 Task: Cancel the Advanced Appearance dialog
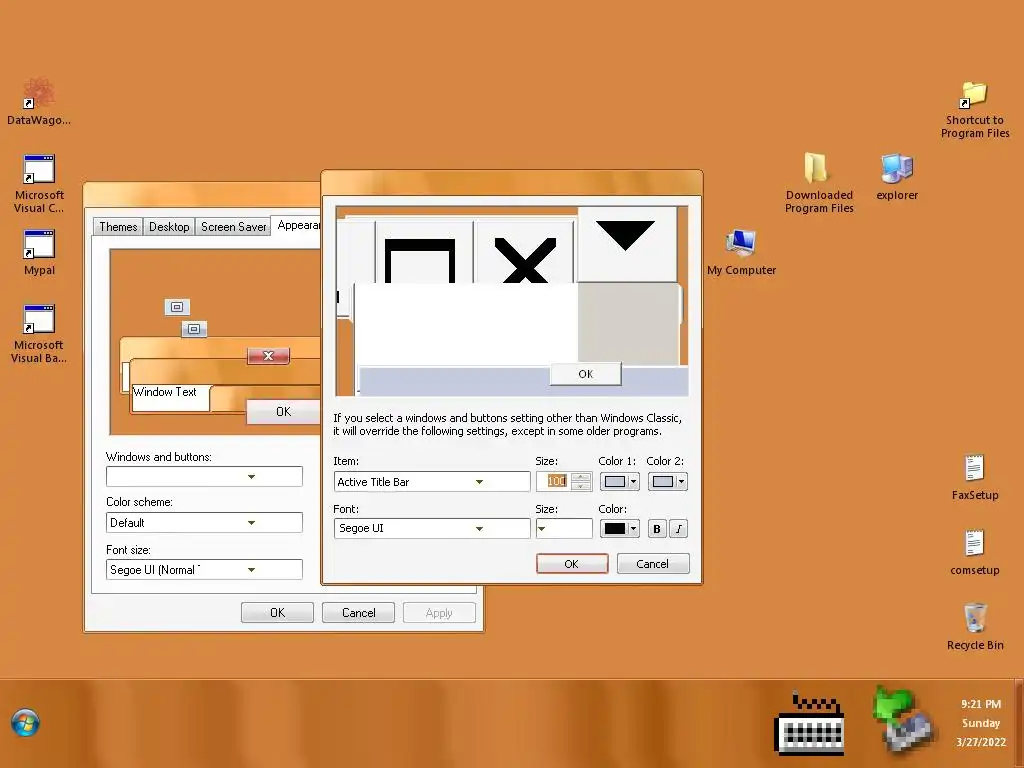[652, 564]
